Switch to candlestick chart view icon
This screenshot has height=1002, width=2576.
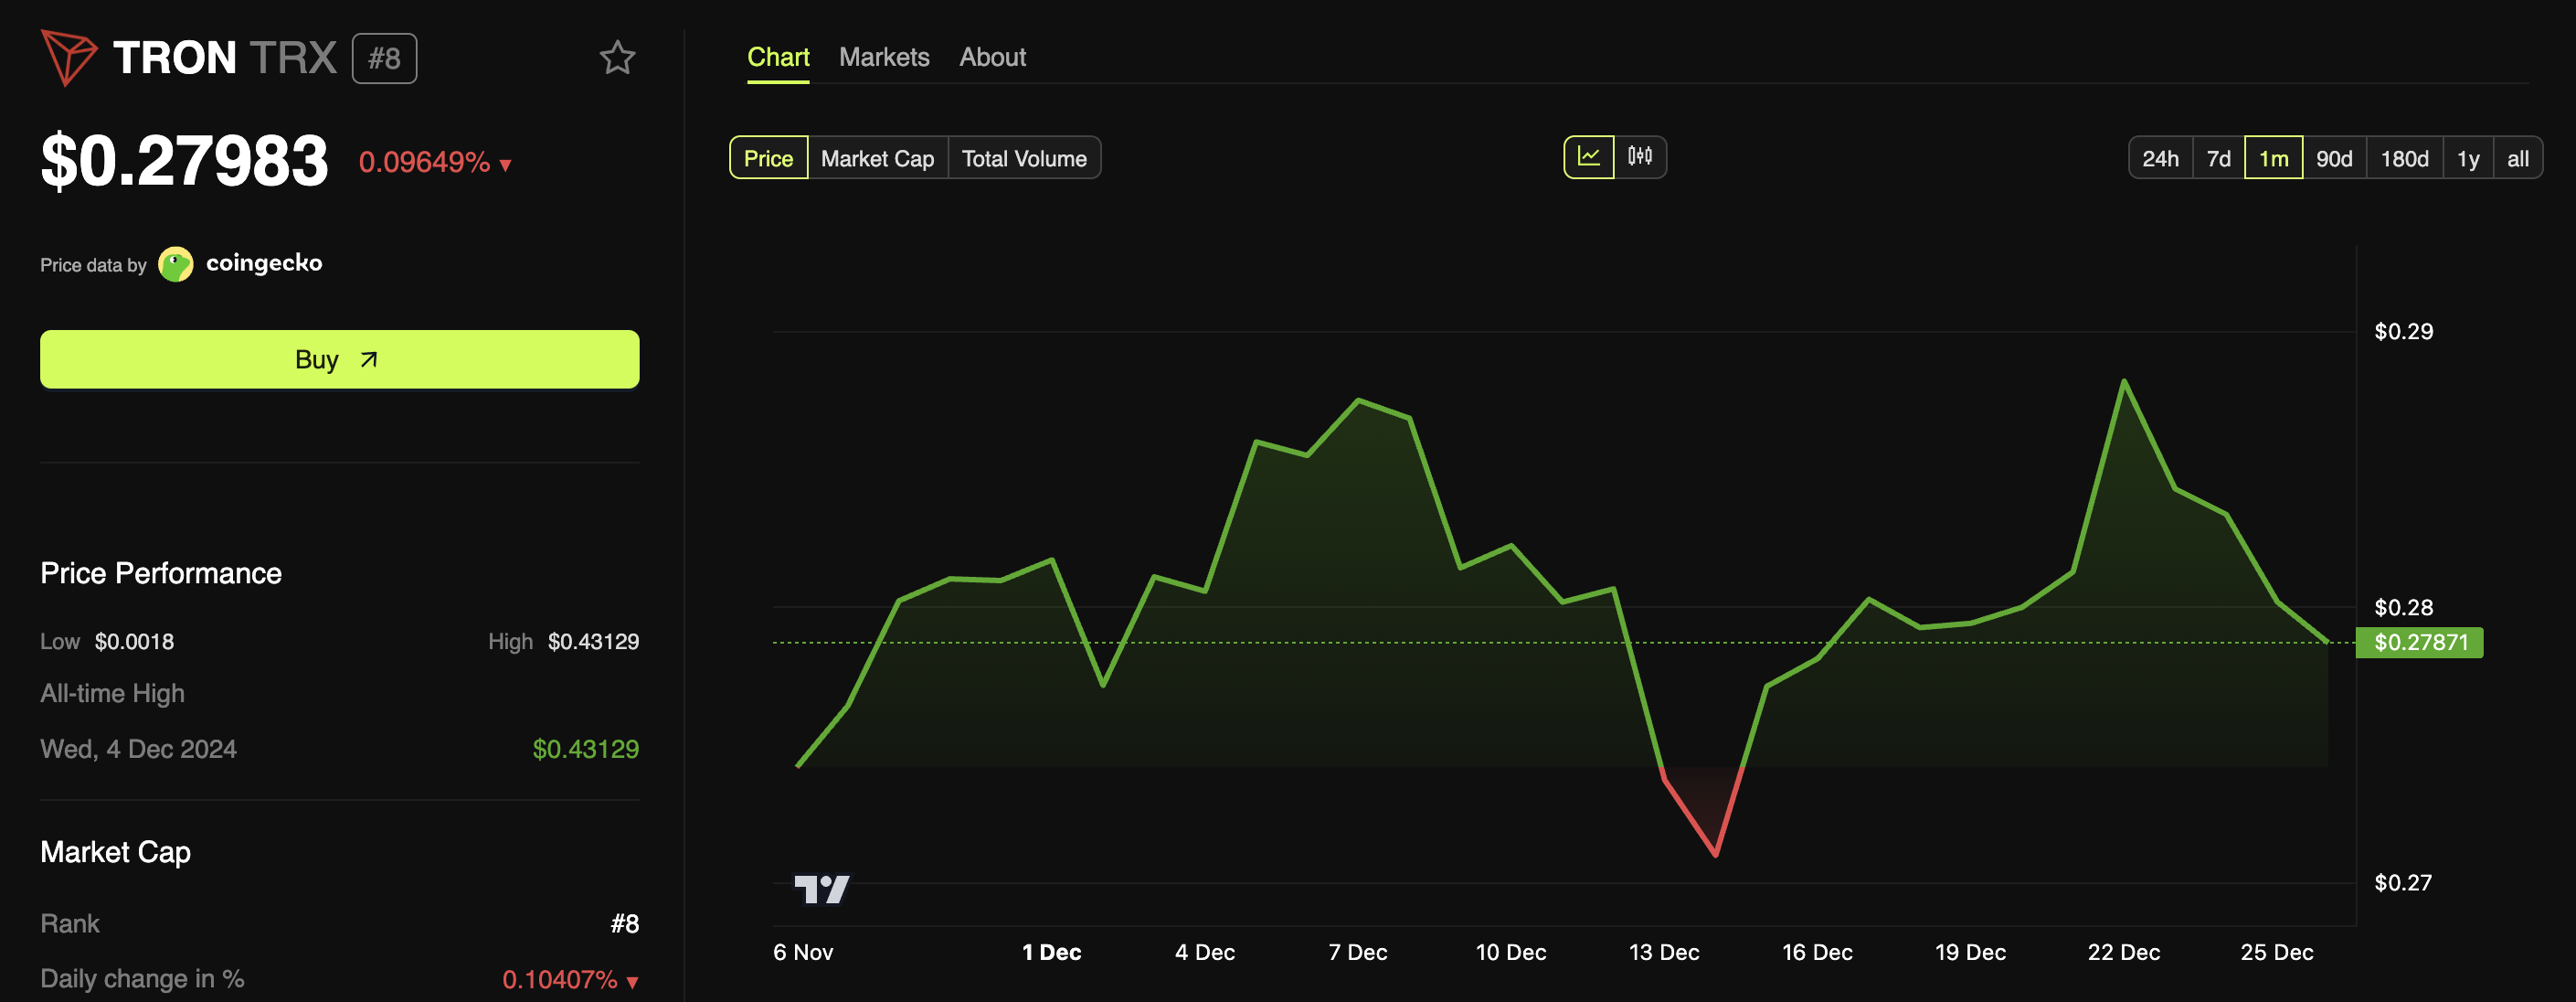pyautogui.click(x=1640, y=157)
